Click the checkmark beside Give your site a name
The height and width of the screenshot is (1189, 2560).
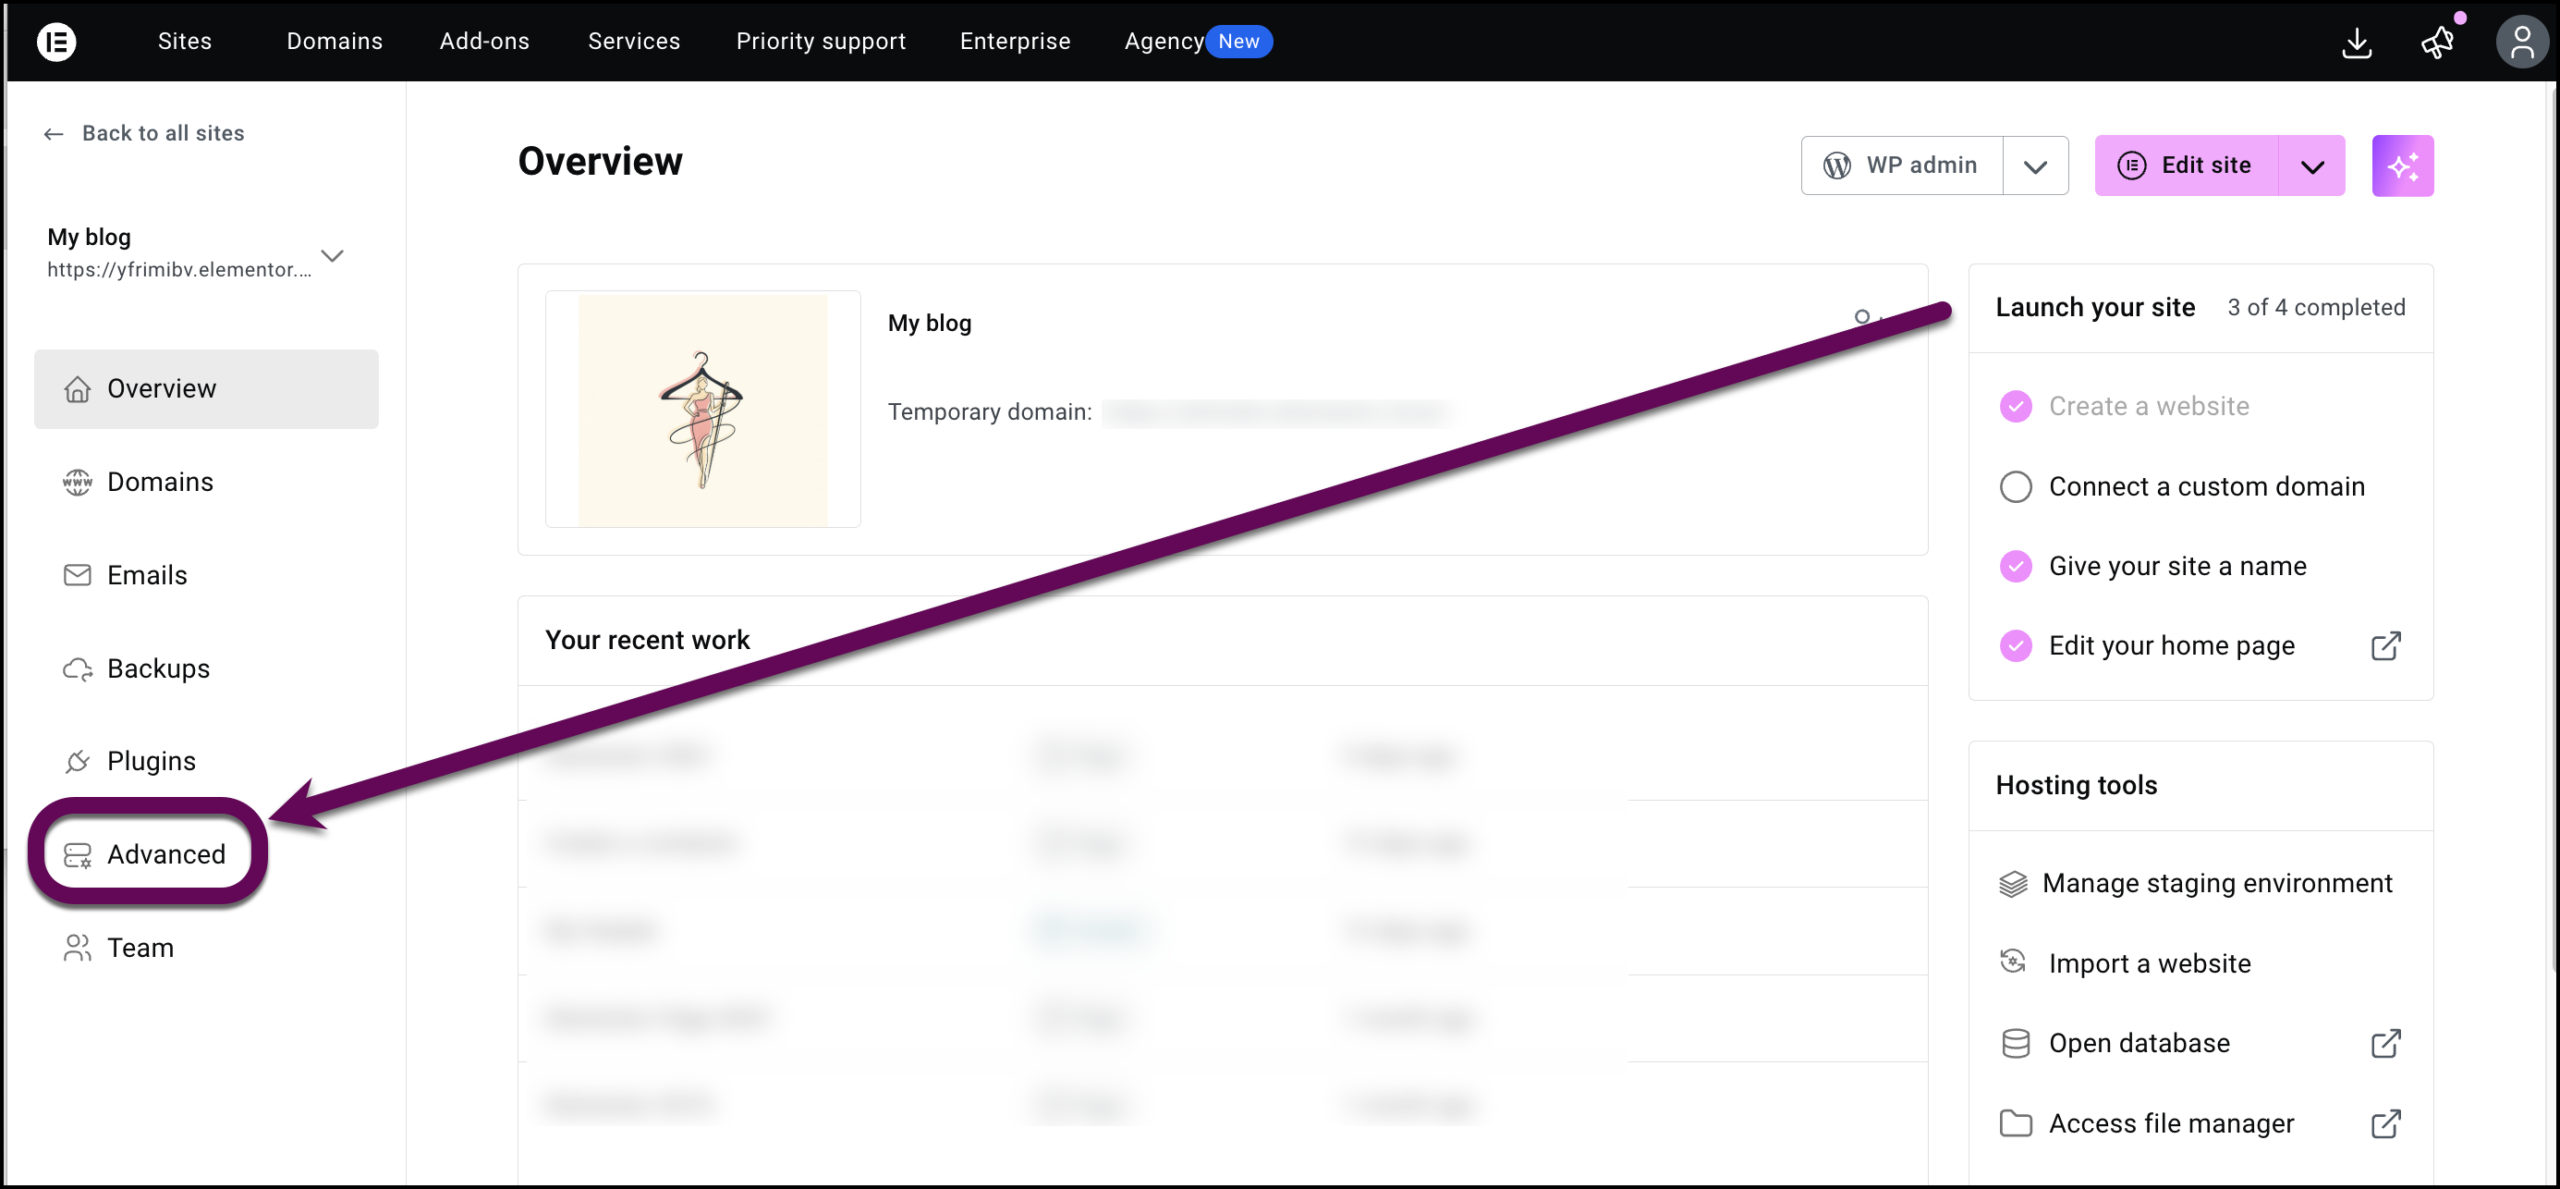coord(2017,566)
